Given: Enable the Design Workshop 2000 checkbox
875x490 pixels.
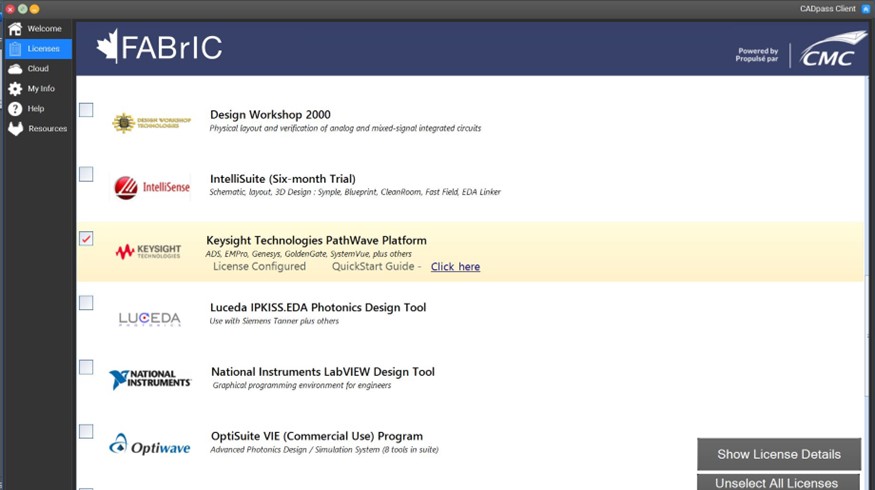Looking at the screenshot, I should [86, 110].
